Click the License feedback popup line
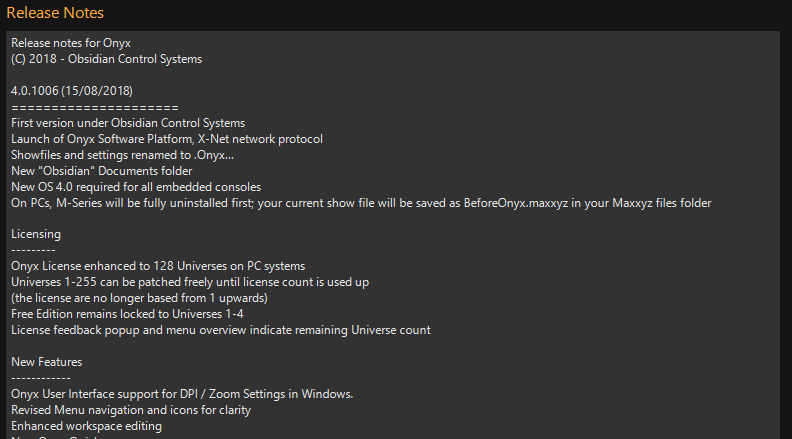 click(x=221, y=330)
